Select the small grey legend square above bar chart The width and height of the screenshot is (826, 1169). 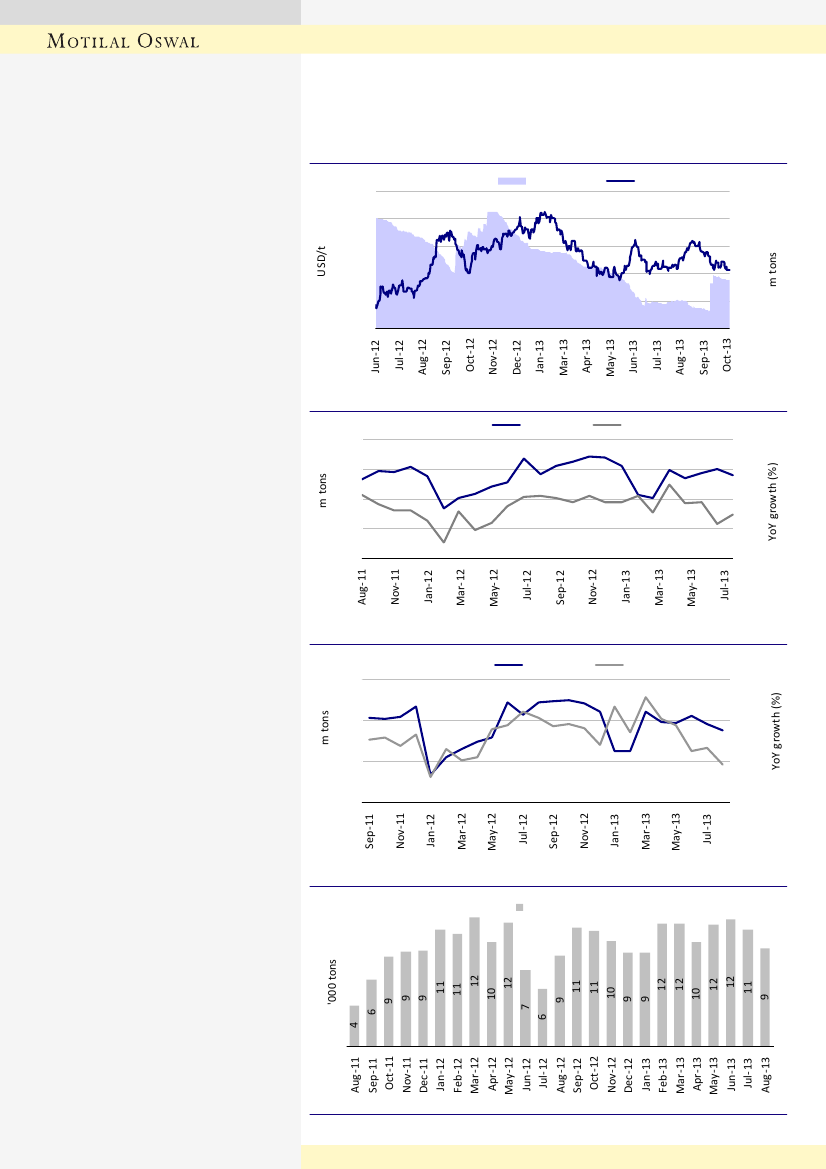tap(519, 907)
